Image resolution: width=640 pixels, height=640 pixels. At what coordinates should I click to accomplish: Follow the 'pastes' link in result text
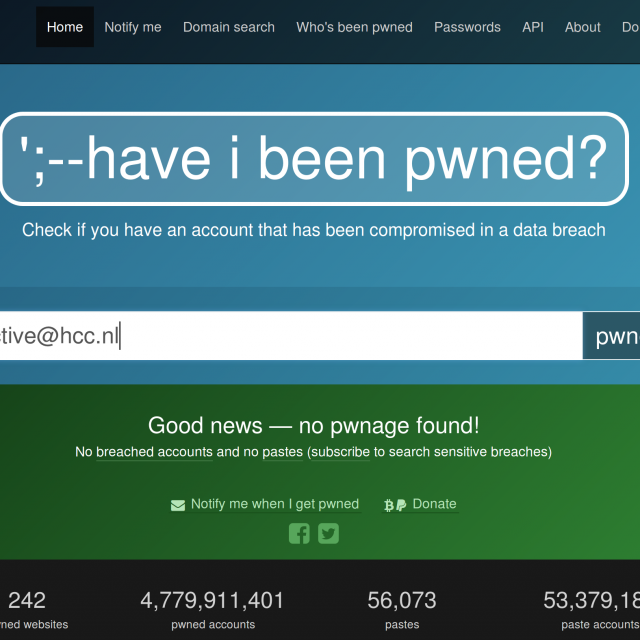282,452
